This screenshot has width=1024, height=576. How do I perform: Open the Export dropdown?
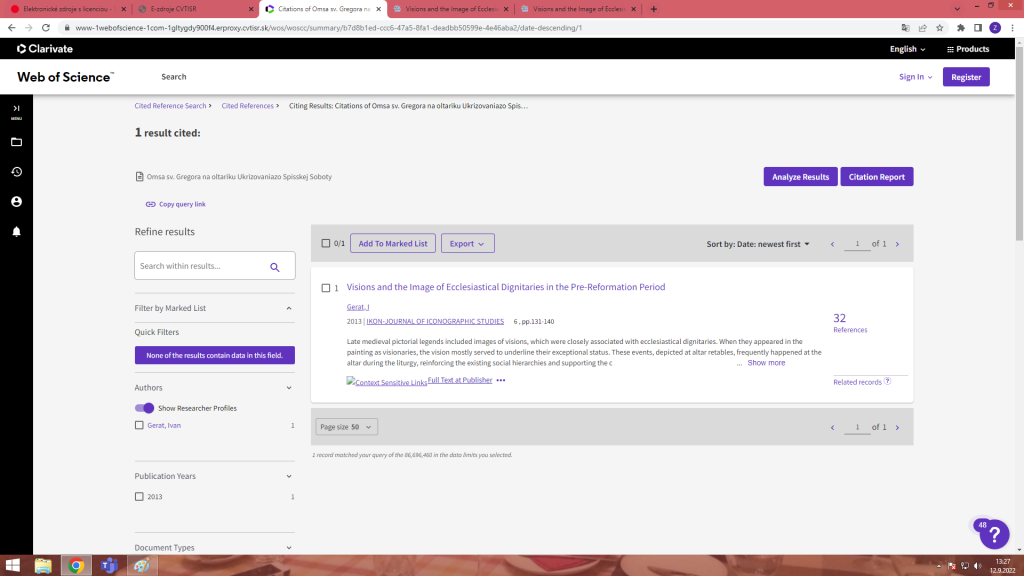coord(468,244)
